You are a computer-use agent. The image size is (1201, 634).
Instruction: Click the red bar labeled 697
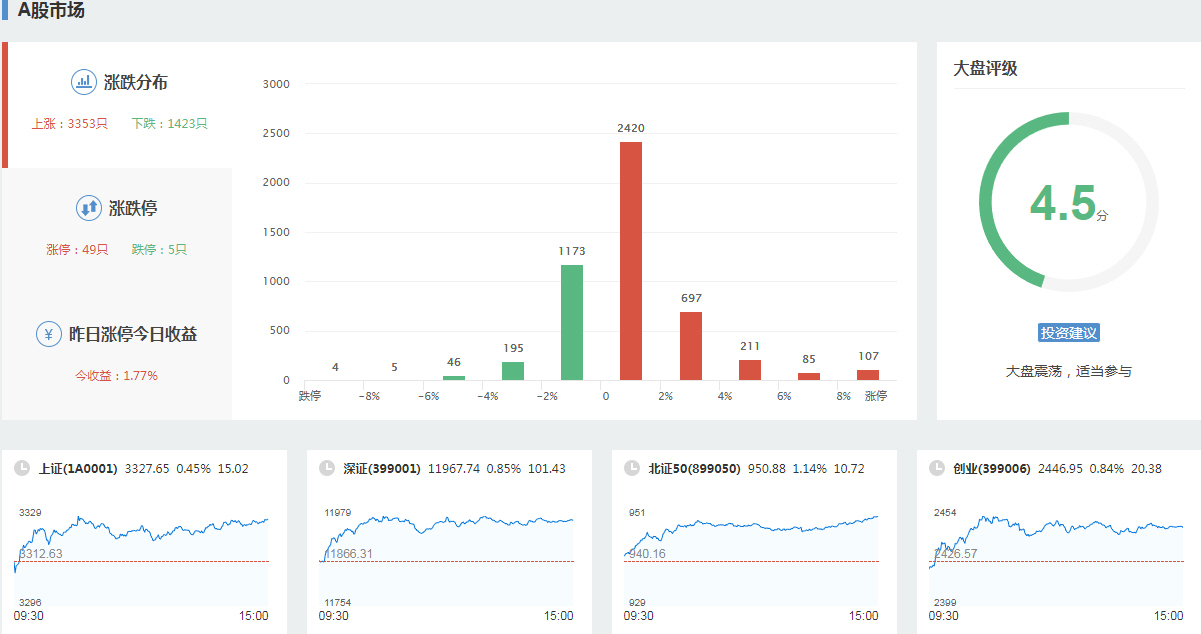(x=691, y=346)
